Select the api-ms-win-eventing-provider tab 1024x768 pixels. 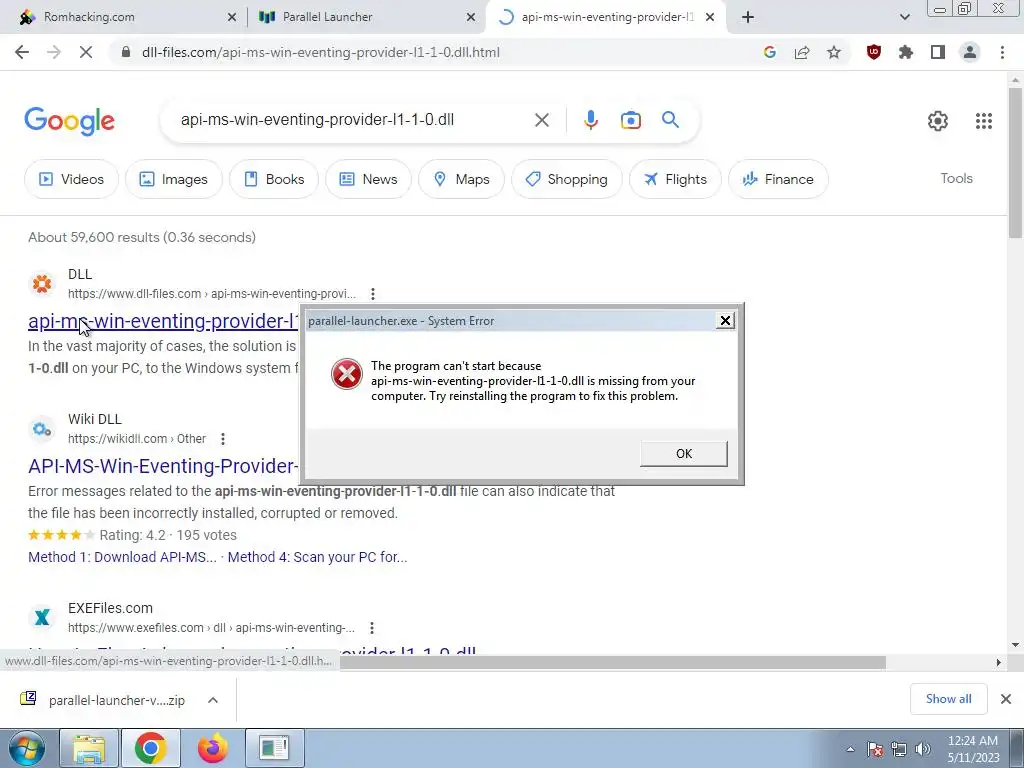[607, 17]
